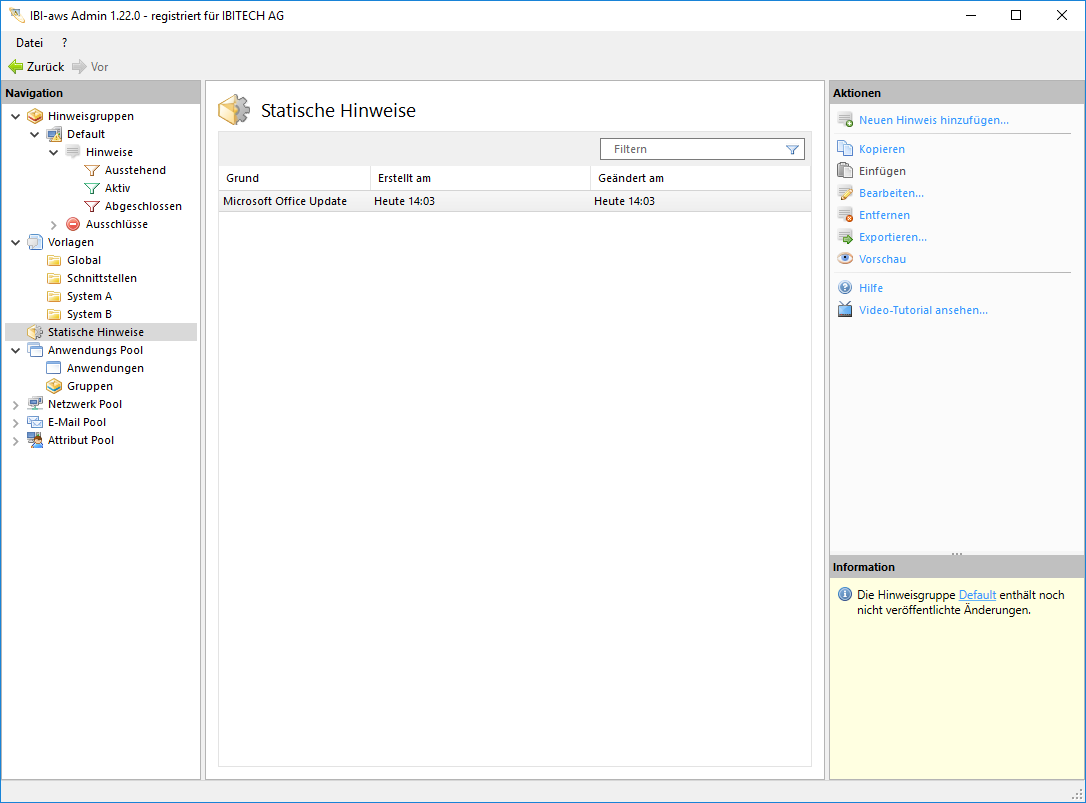1086x803 pixels.
Task: Expand the Netzwerk Pool node
Action: pyautogui.click(x=16, y=405)
